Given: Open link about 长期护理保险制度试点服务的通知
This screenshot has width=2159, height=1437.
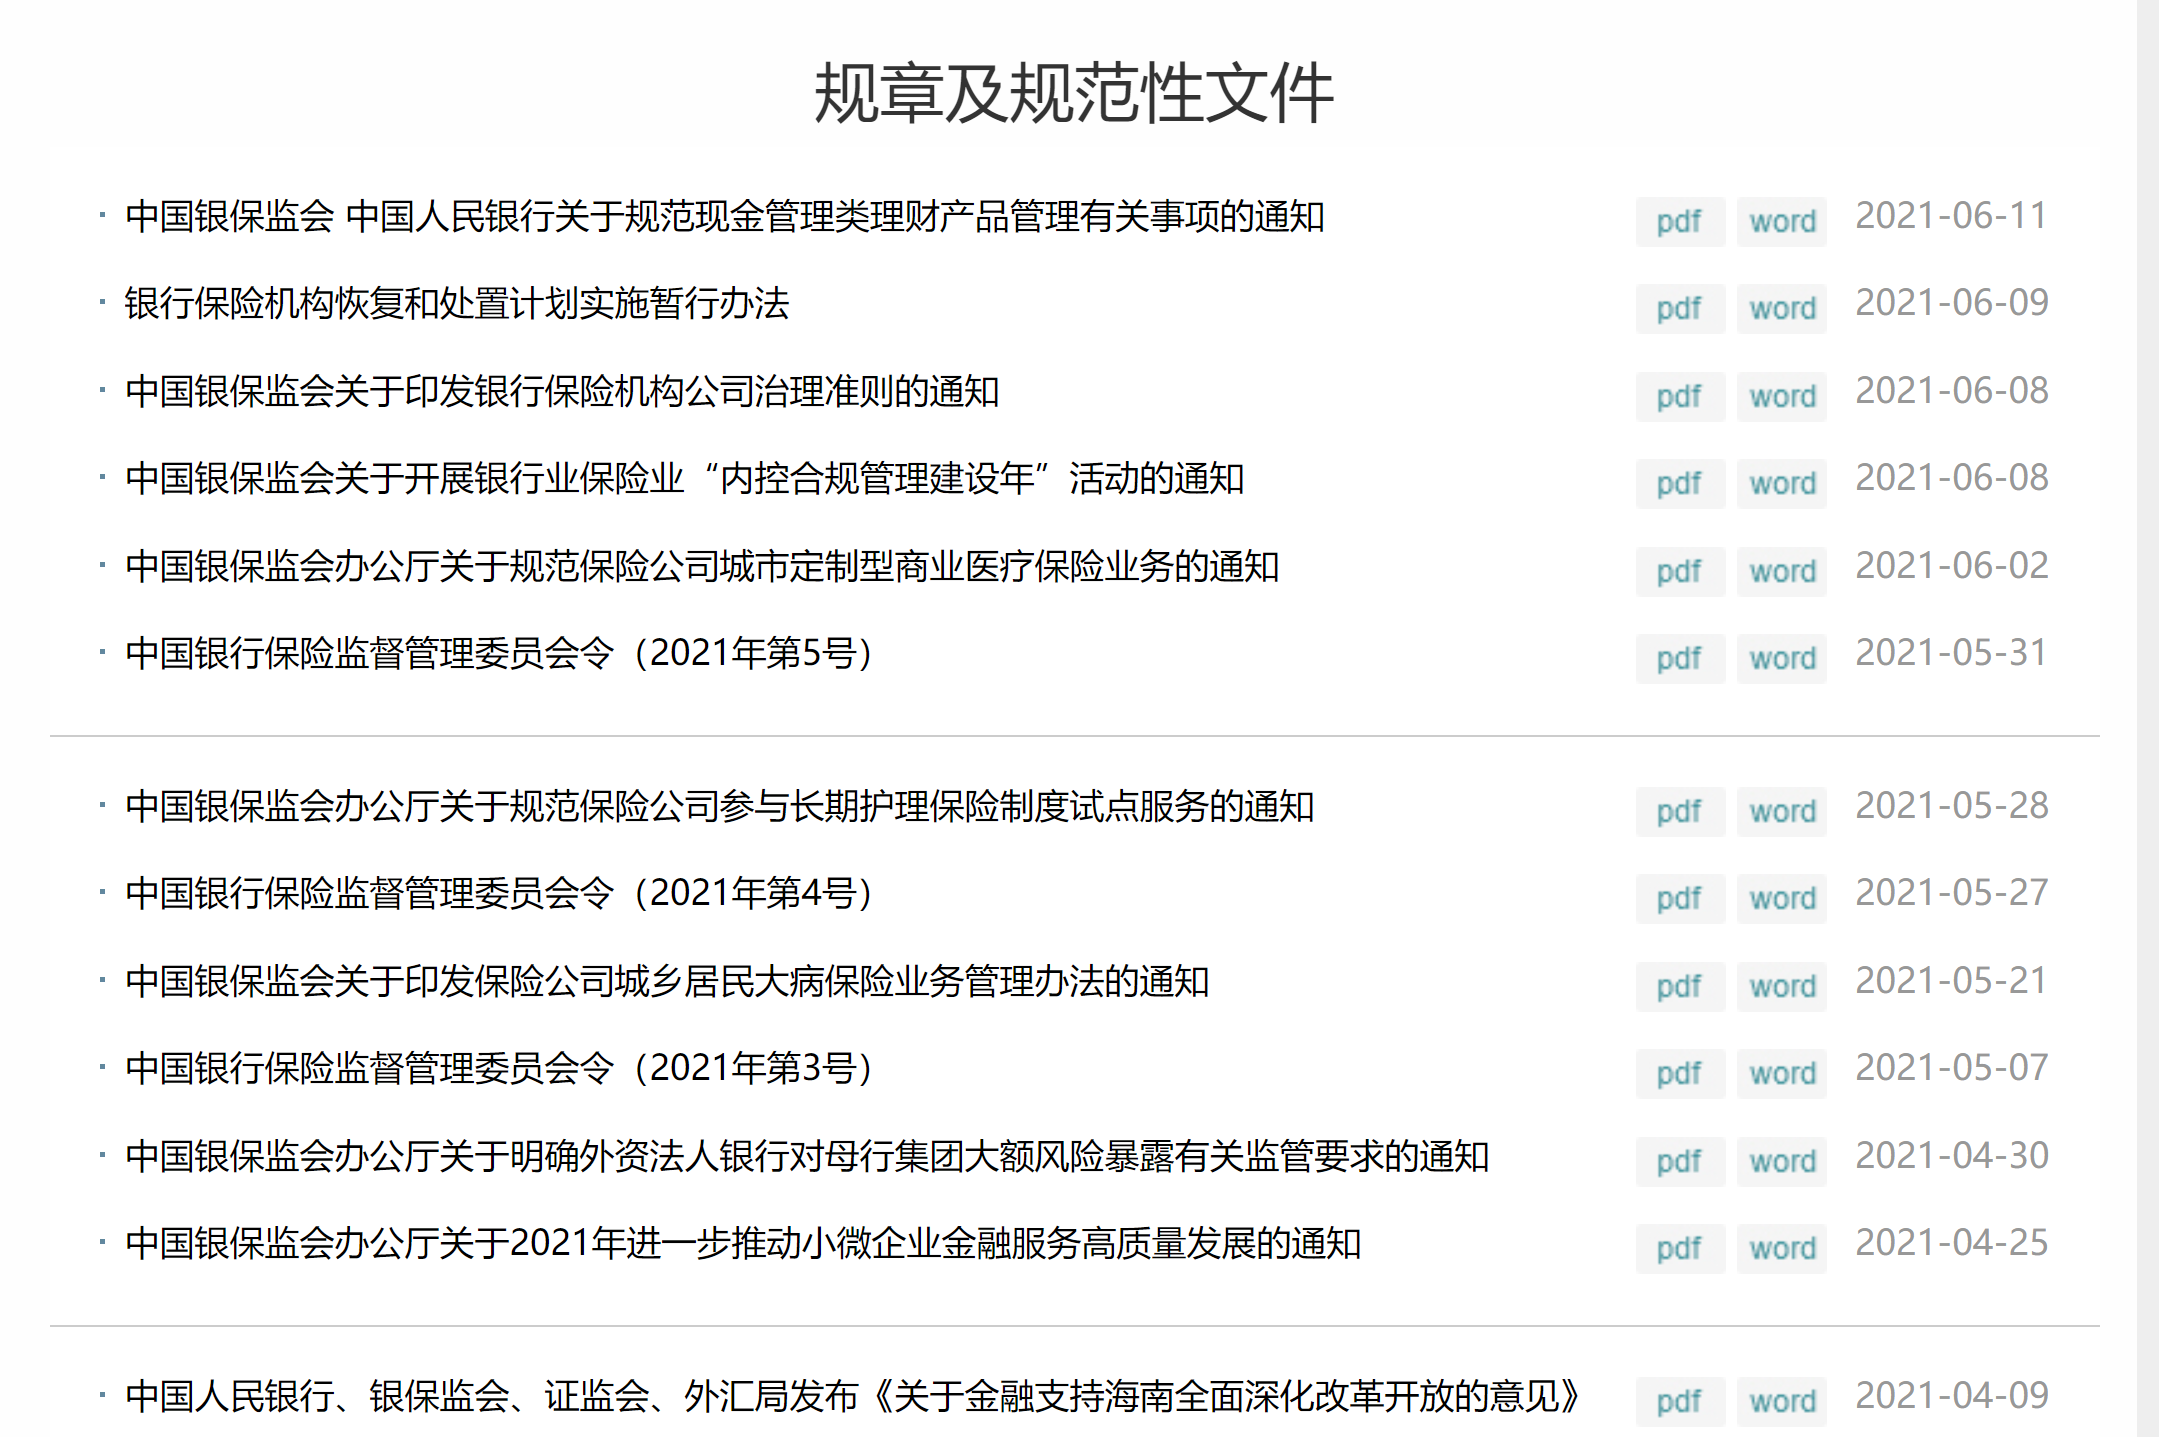Looking at the screenshot, I should click(x=720, y=806).
